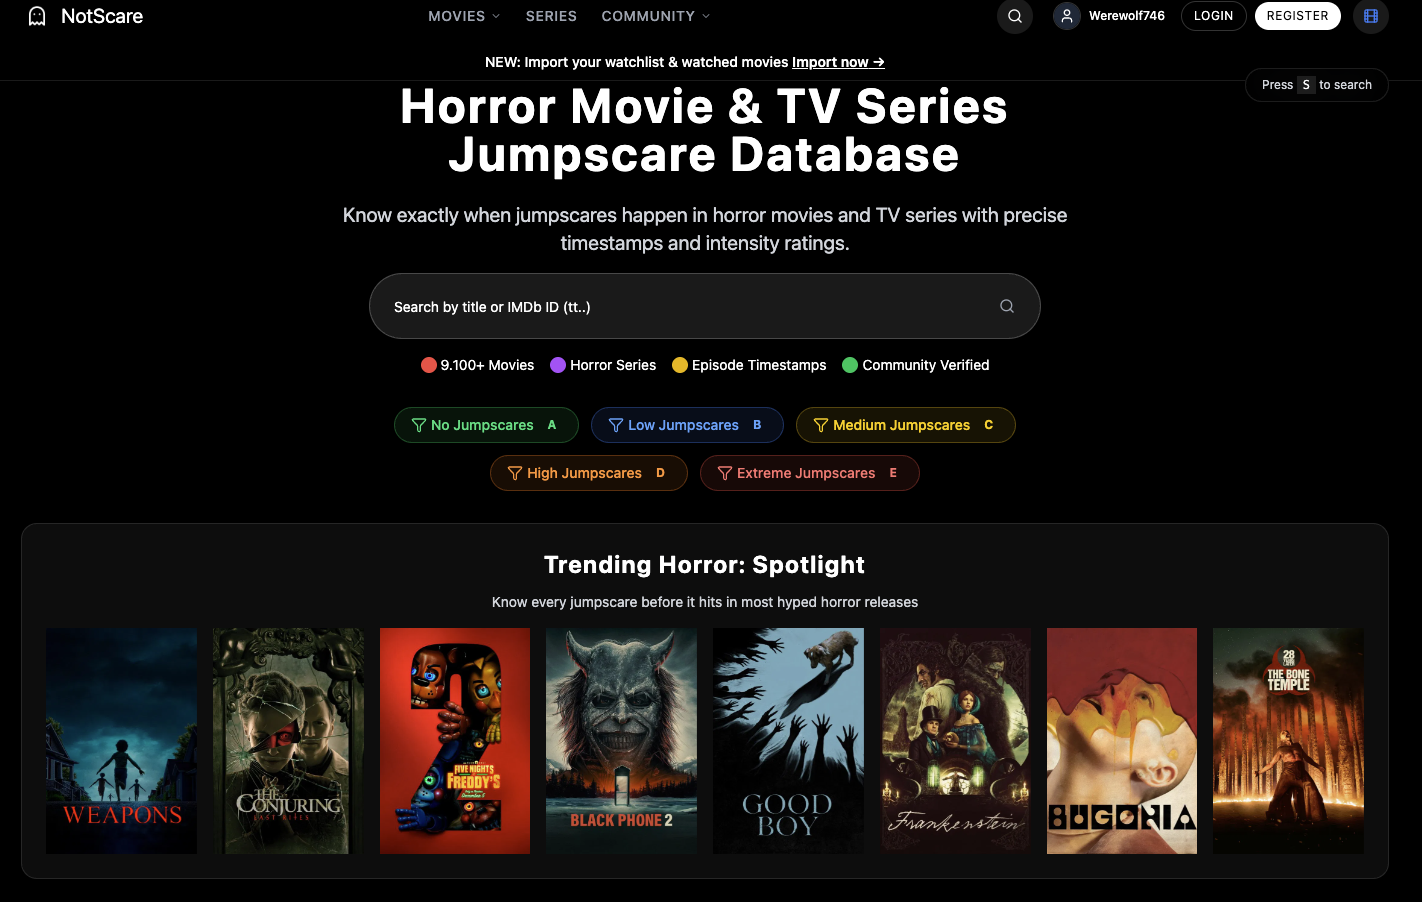Image resolution: width=1422 pixels, height=902 pixels.
Task: Toggle the Low Jumpscares filter
Action: [x=687, y=424]
